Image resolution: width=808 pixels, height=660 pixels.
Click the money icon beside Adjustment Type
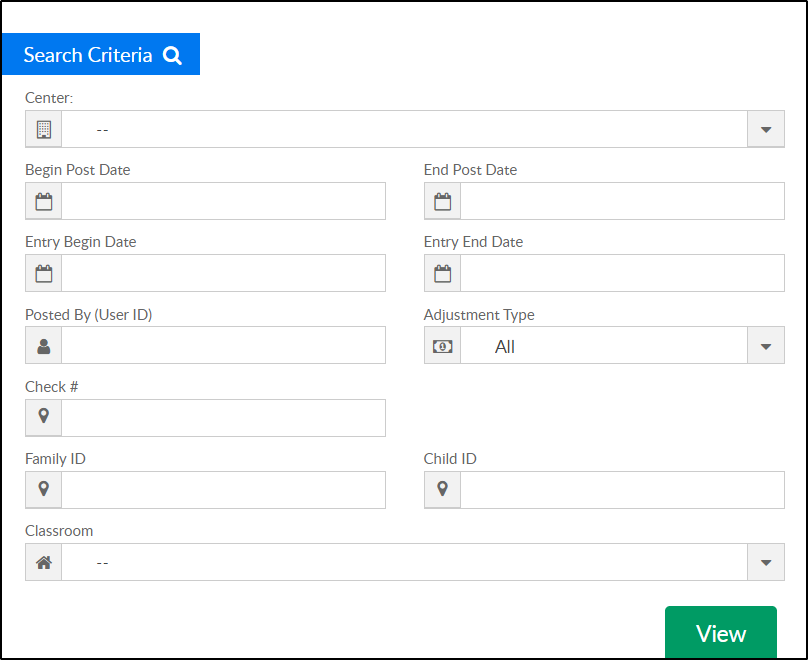(x=443, y=346)
